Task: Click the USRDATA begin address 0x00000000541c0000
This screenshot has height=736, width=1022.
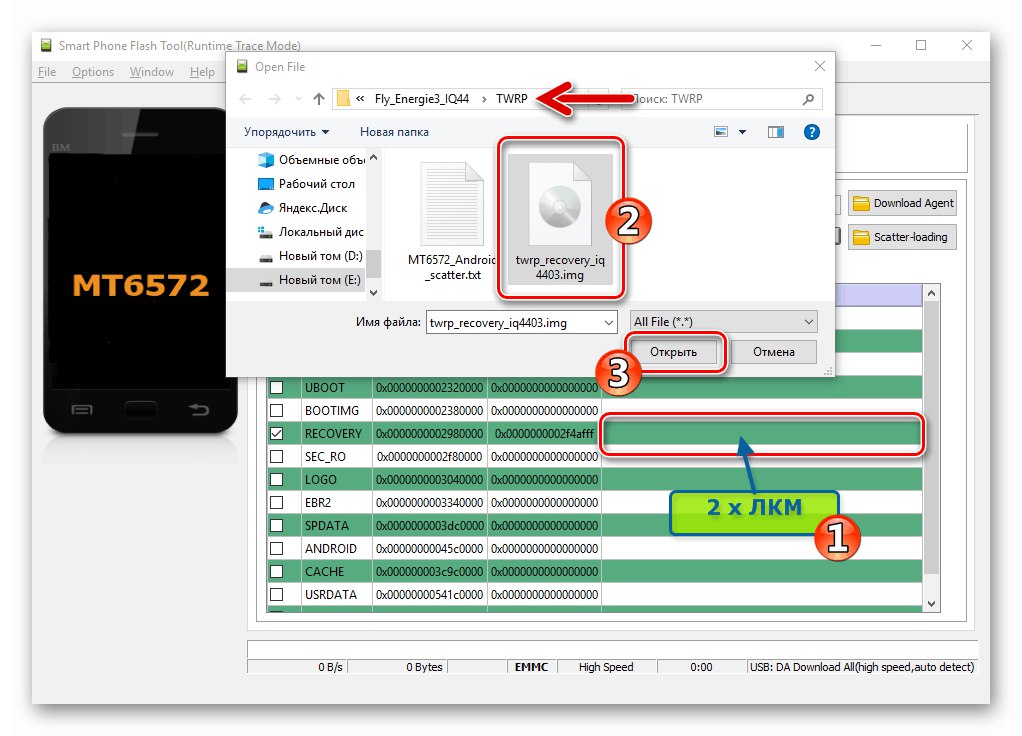Action: 430,595
